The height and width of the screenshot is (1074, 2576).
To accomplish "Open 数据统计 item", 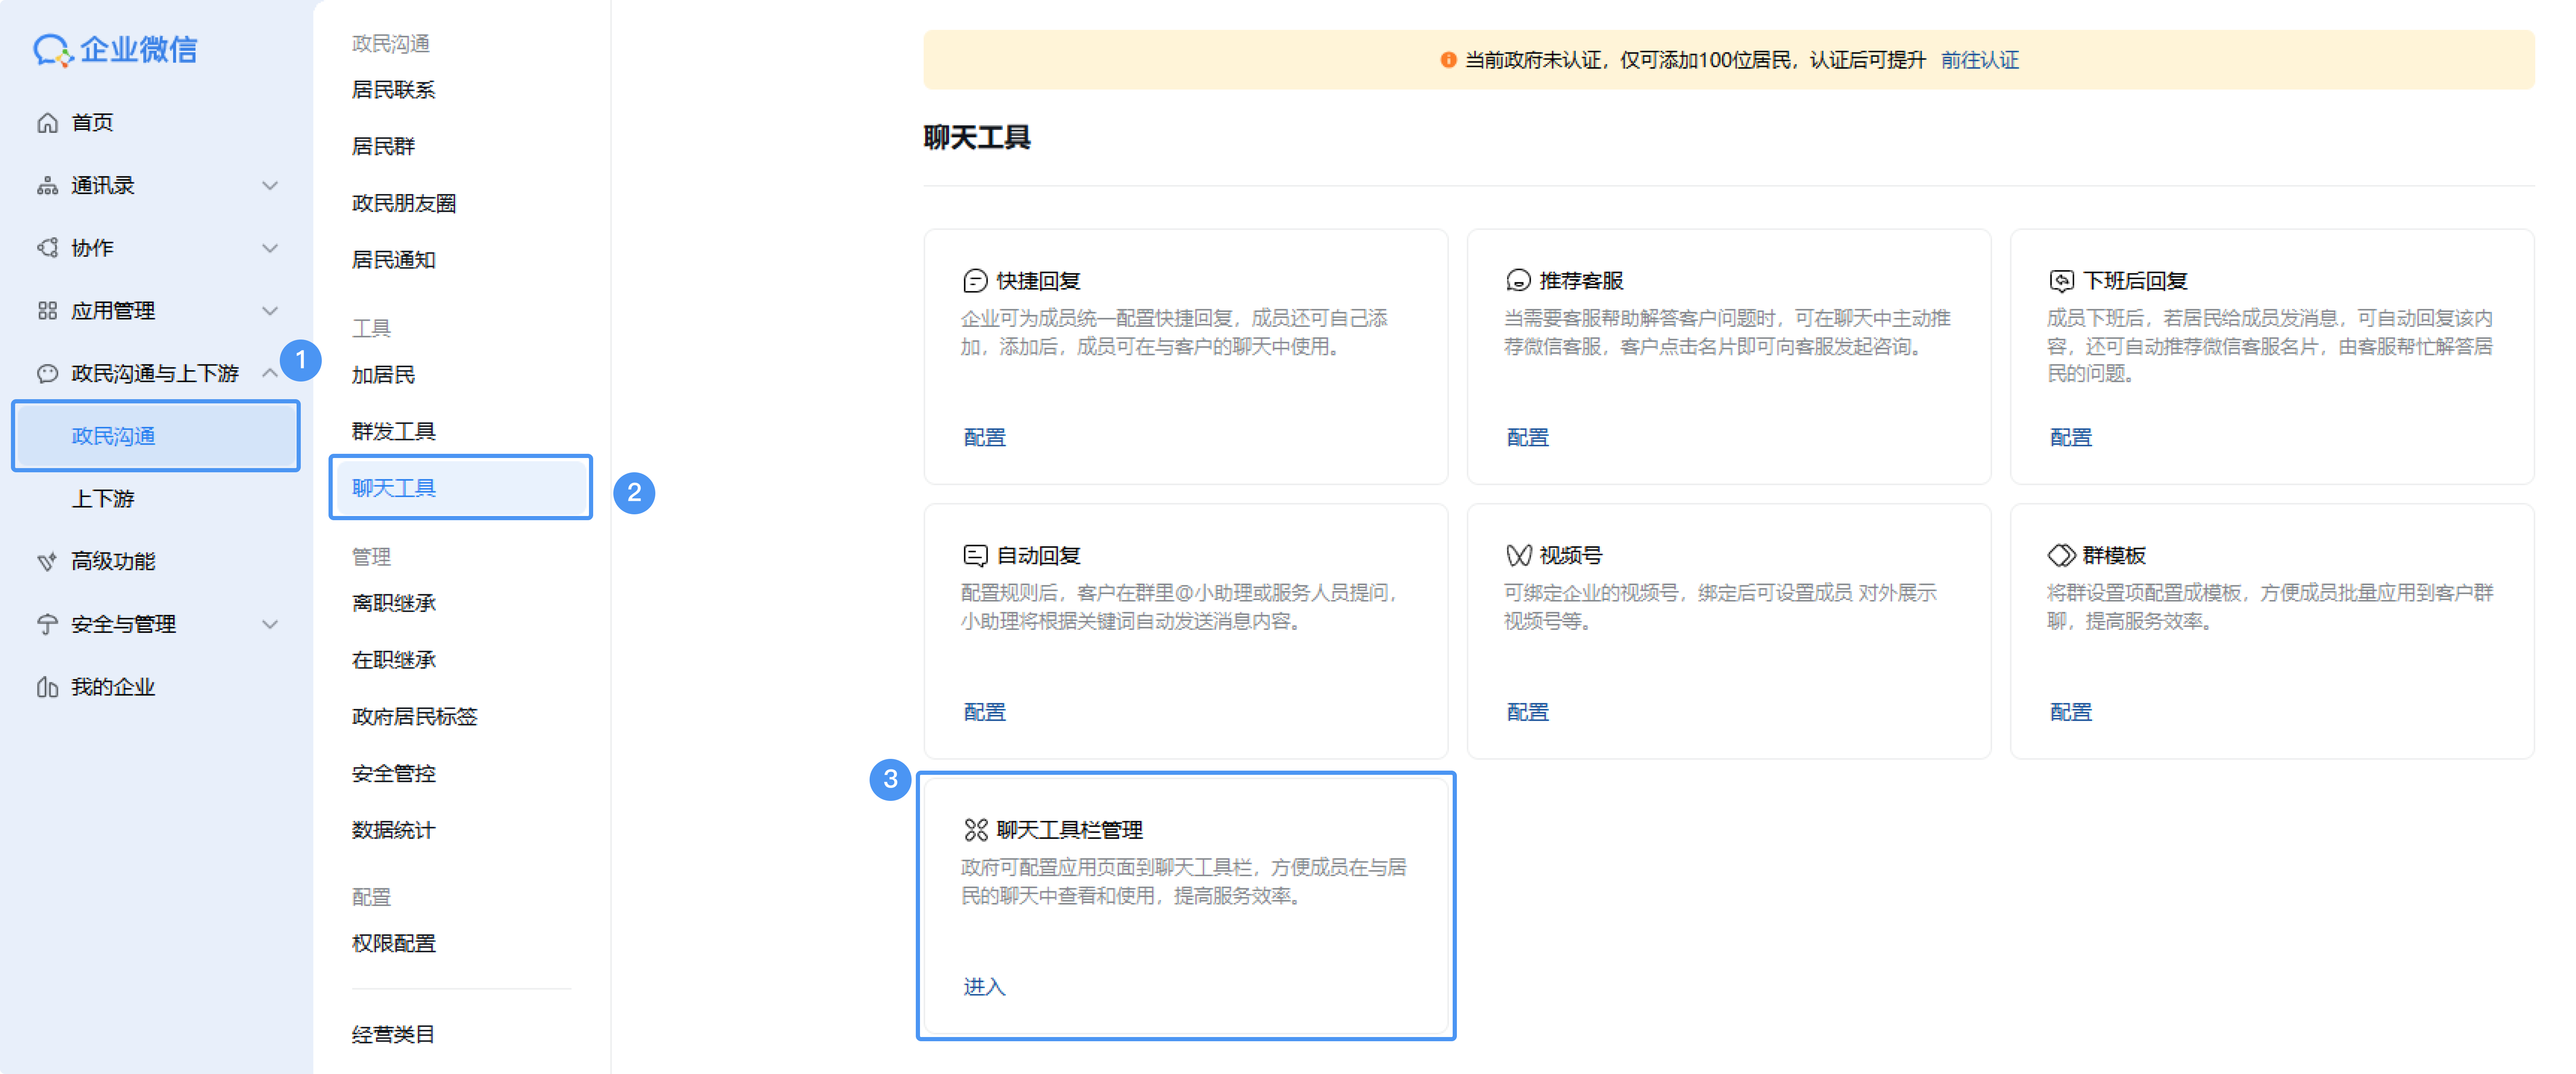I will click(x=393, y=830).
